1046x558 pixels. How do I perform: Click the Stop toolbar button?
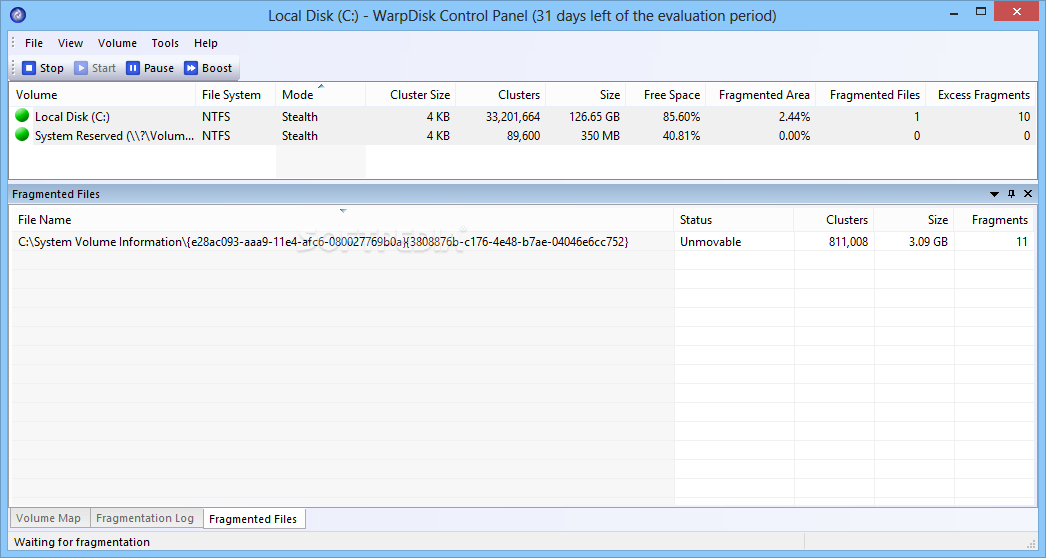pos(43,68)
